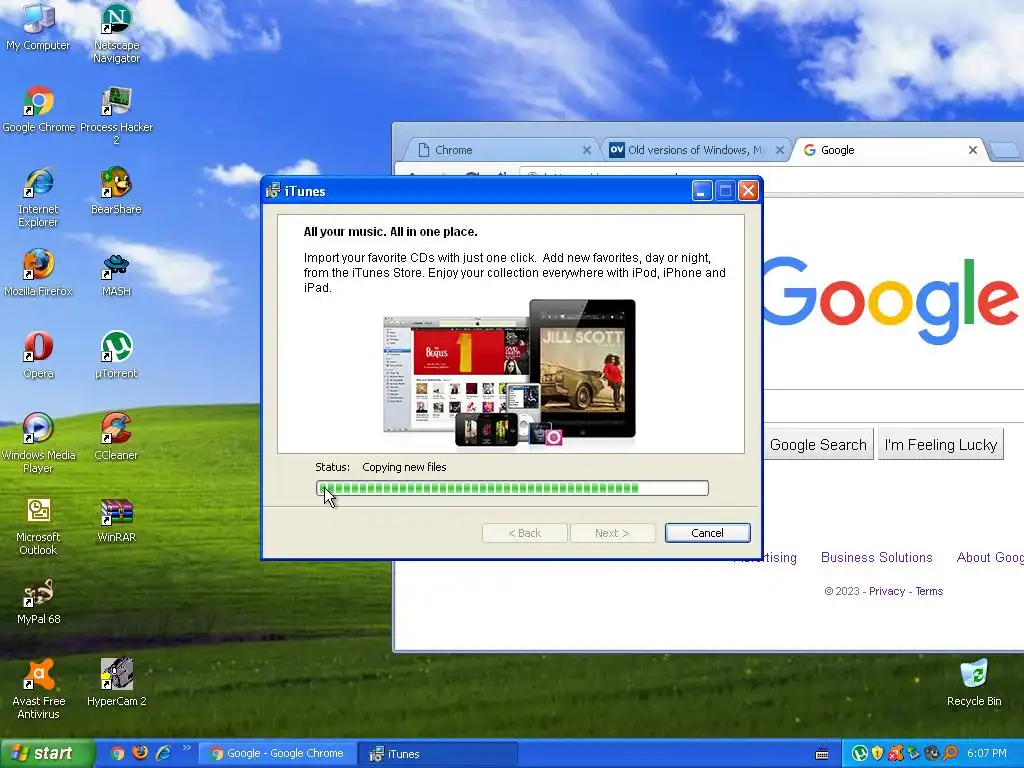Select Microsoft Outlook desktop icon
This screenshot has height=768, width=1024.
click(x=39, y=525)
